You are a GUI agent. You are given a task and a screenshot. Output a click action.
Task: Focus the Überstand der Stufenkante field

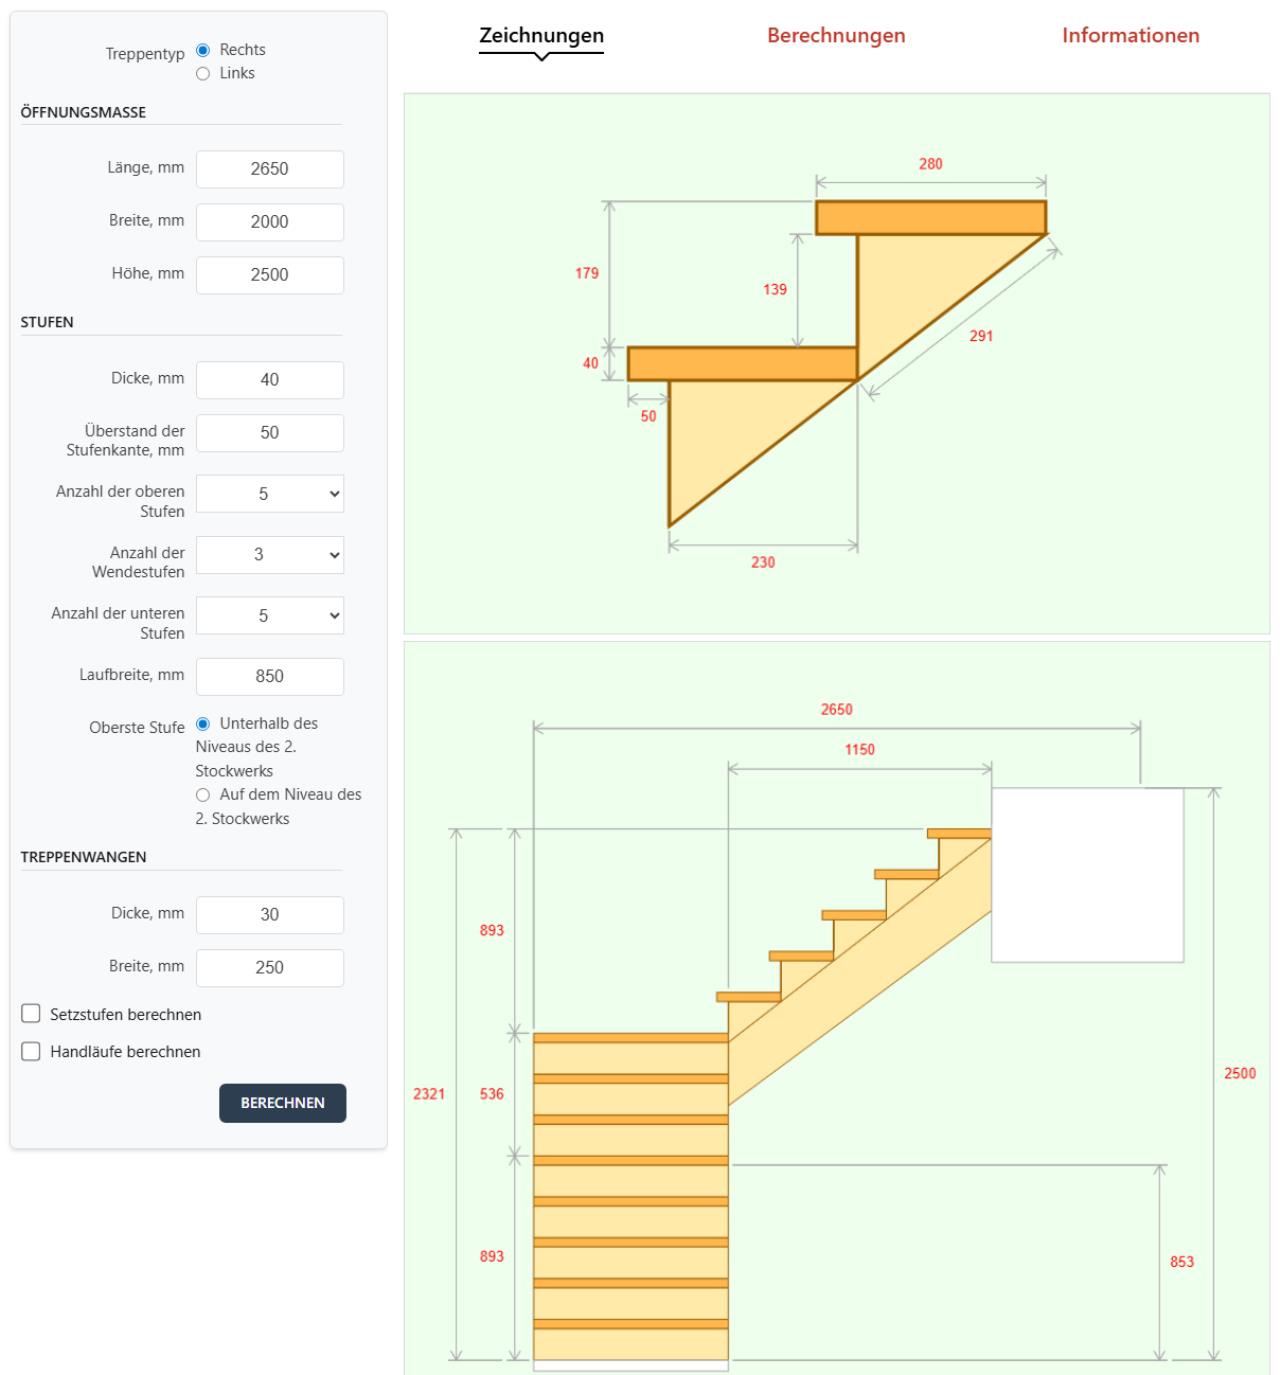(270, 433)
